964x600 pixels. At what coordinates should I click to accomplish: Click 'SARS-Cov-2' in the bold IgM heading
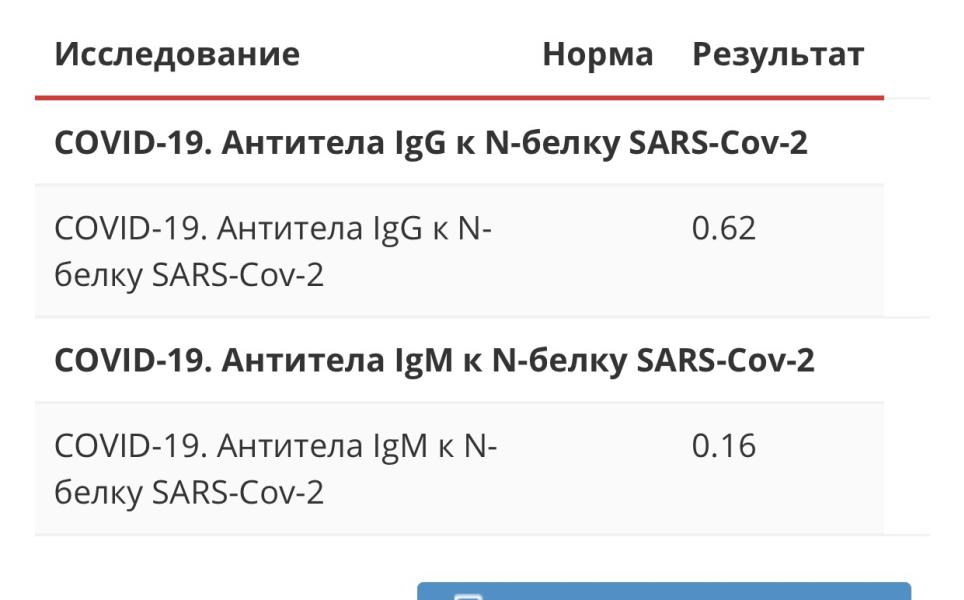tap(725, 360)
